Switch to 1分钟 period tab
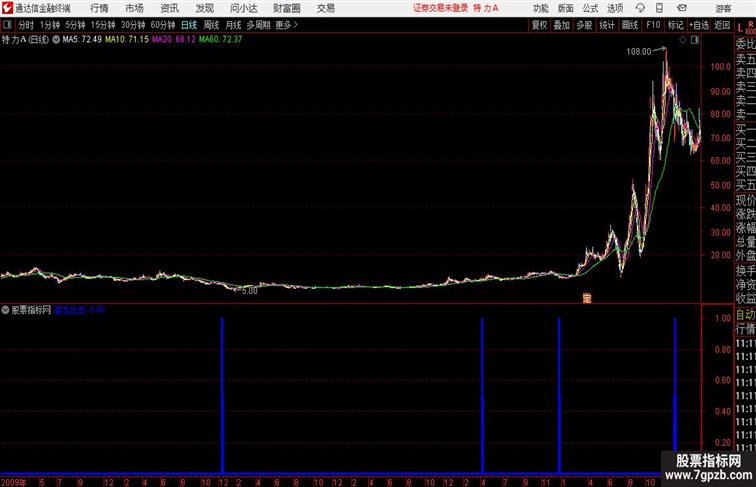 (x=50, y=25)
